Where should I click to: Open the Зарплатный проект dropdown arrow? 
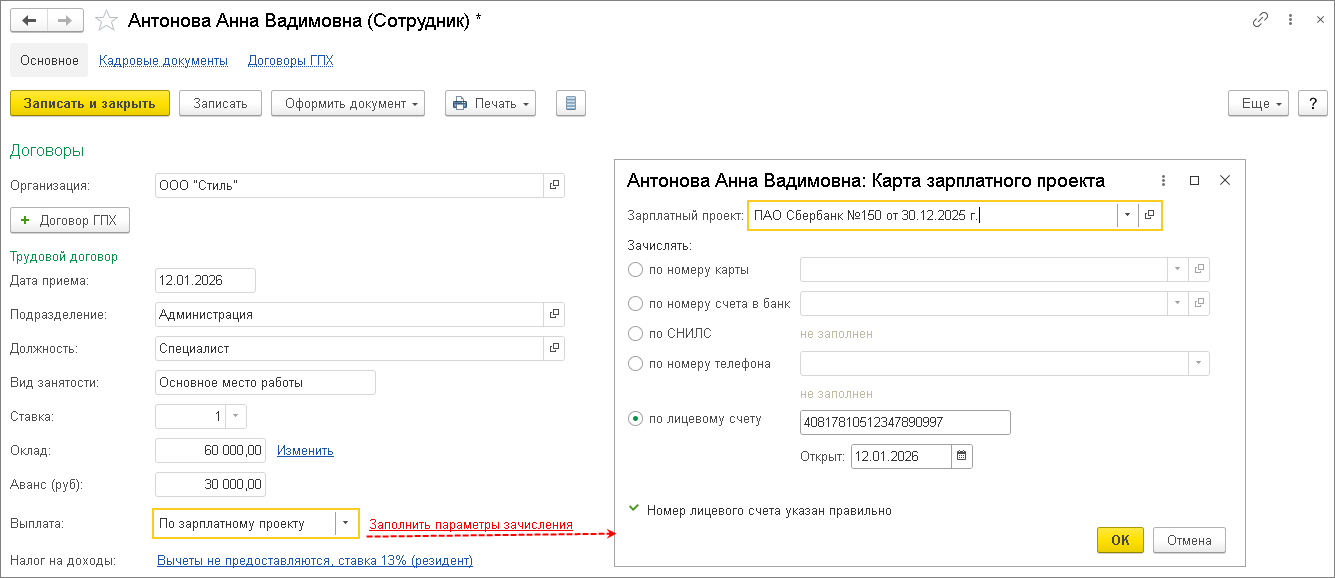click(x=1127, y=215)
